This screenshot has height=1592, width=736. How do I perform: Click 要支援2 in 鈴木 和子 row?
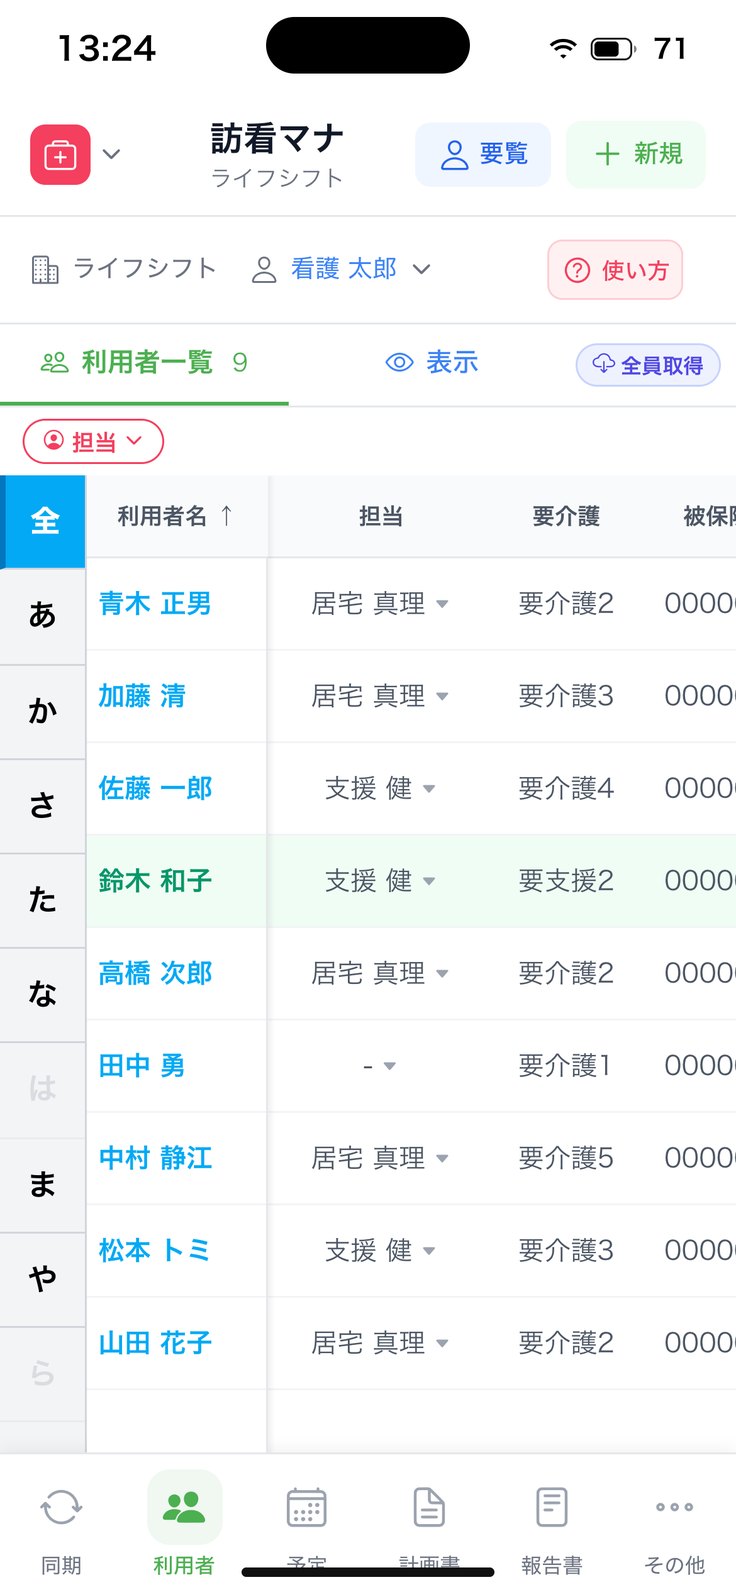(566, 881)
